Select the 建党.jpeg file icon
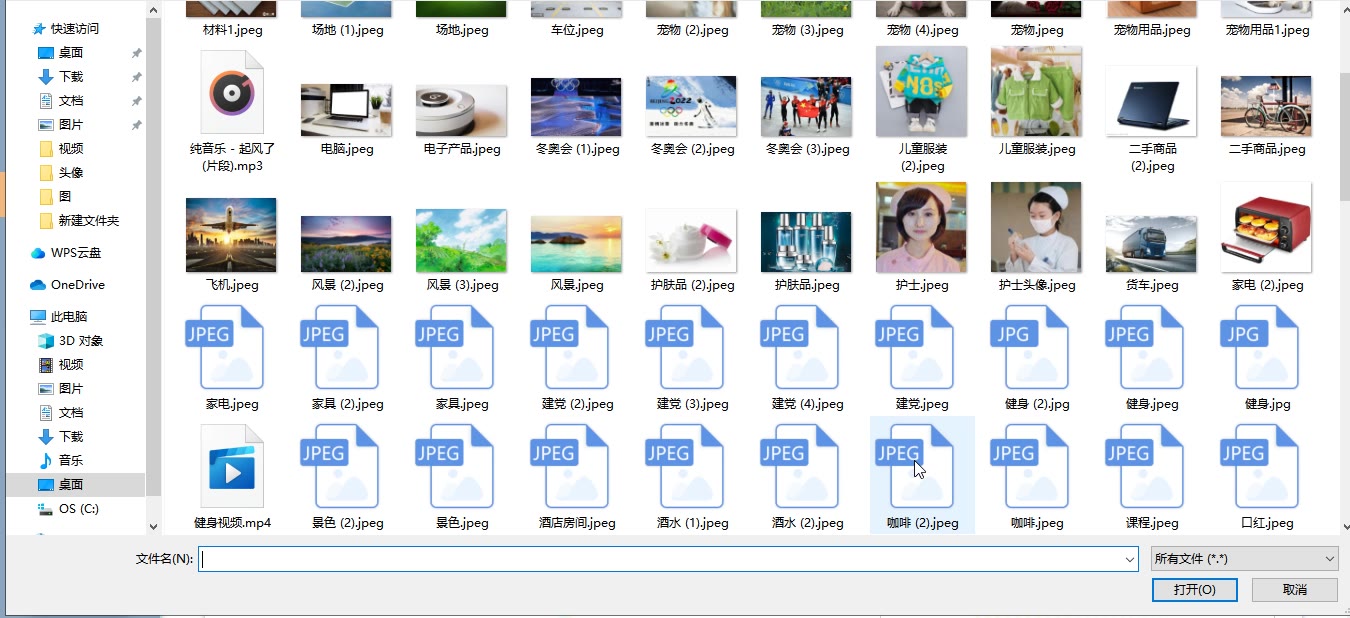The width and height of the screenshot is (1350, 618). [x=915, y=346]
